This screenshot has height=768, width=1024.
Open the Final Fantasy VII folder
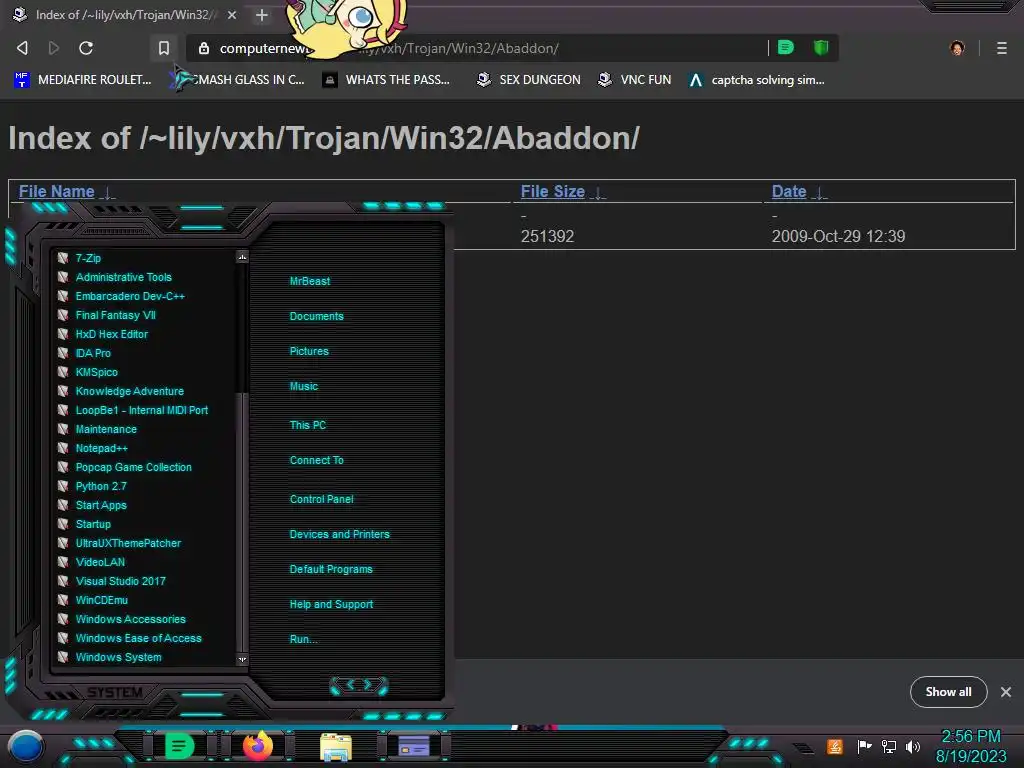coord(116,315)
